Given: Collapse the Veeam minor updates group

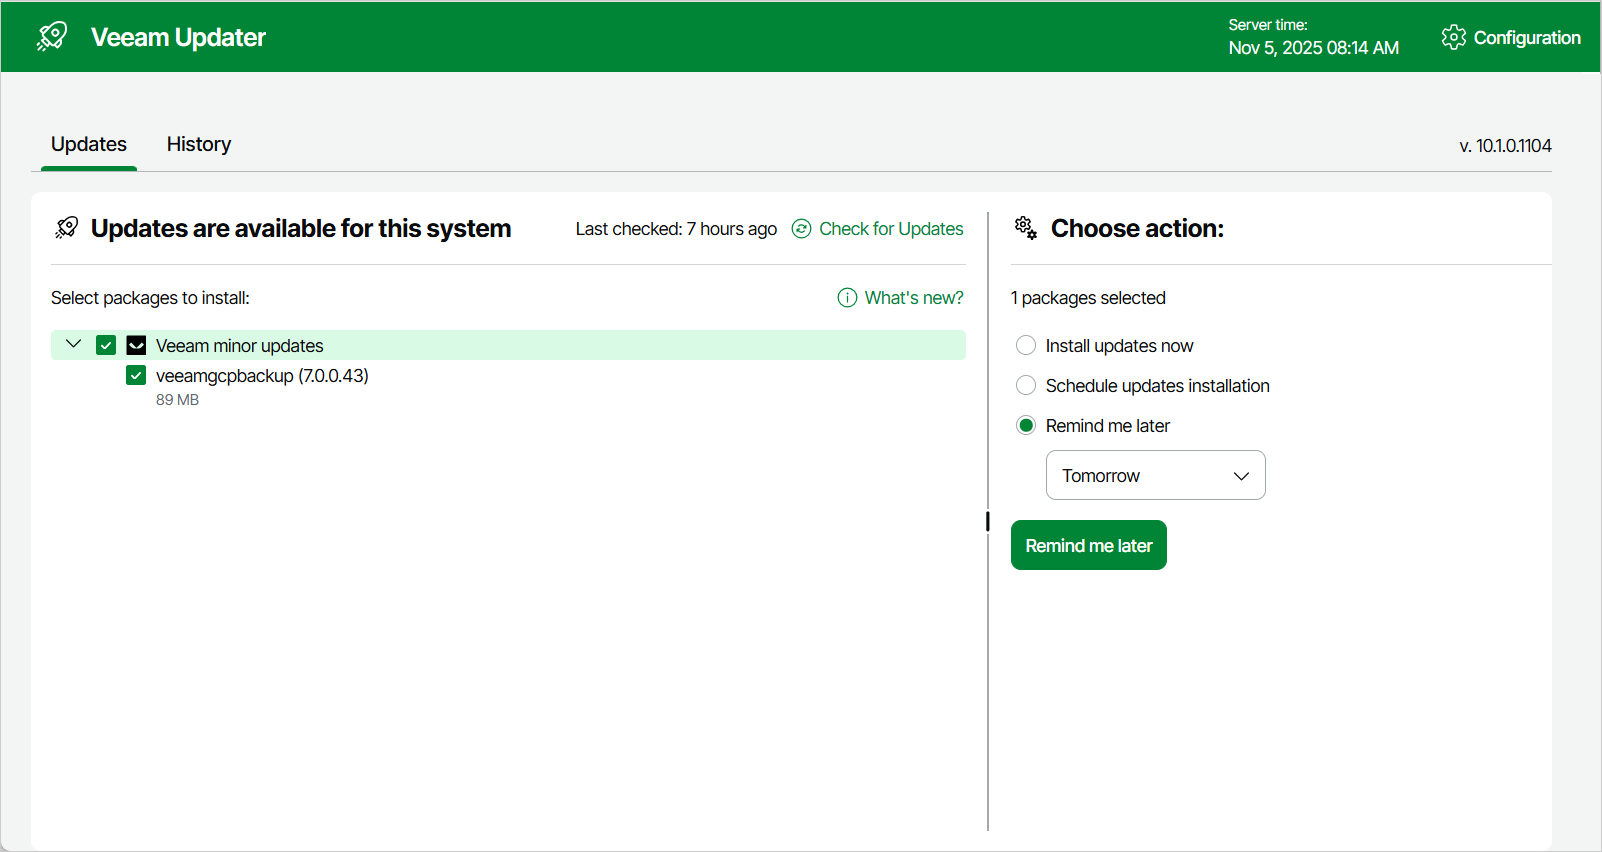Looking at the screenshot, I should click(73, 344).
